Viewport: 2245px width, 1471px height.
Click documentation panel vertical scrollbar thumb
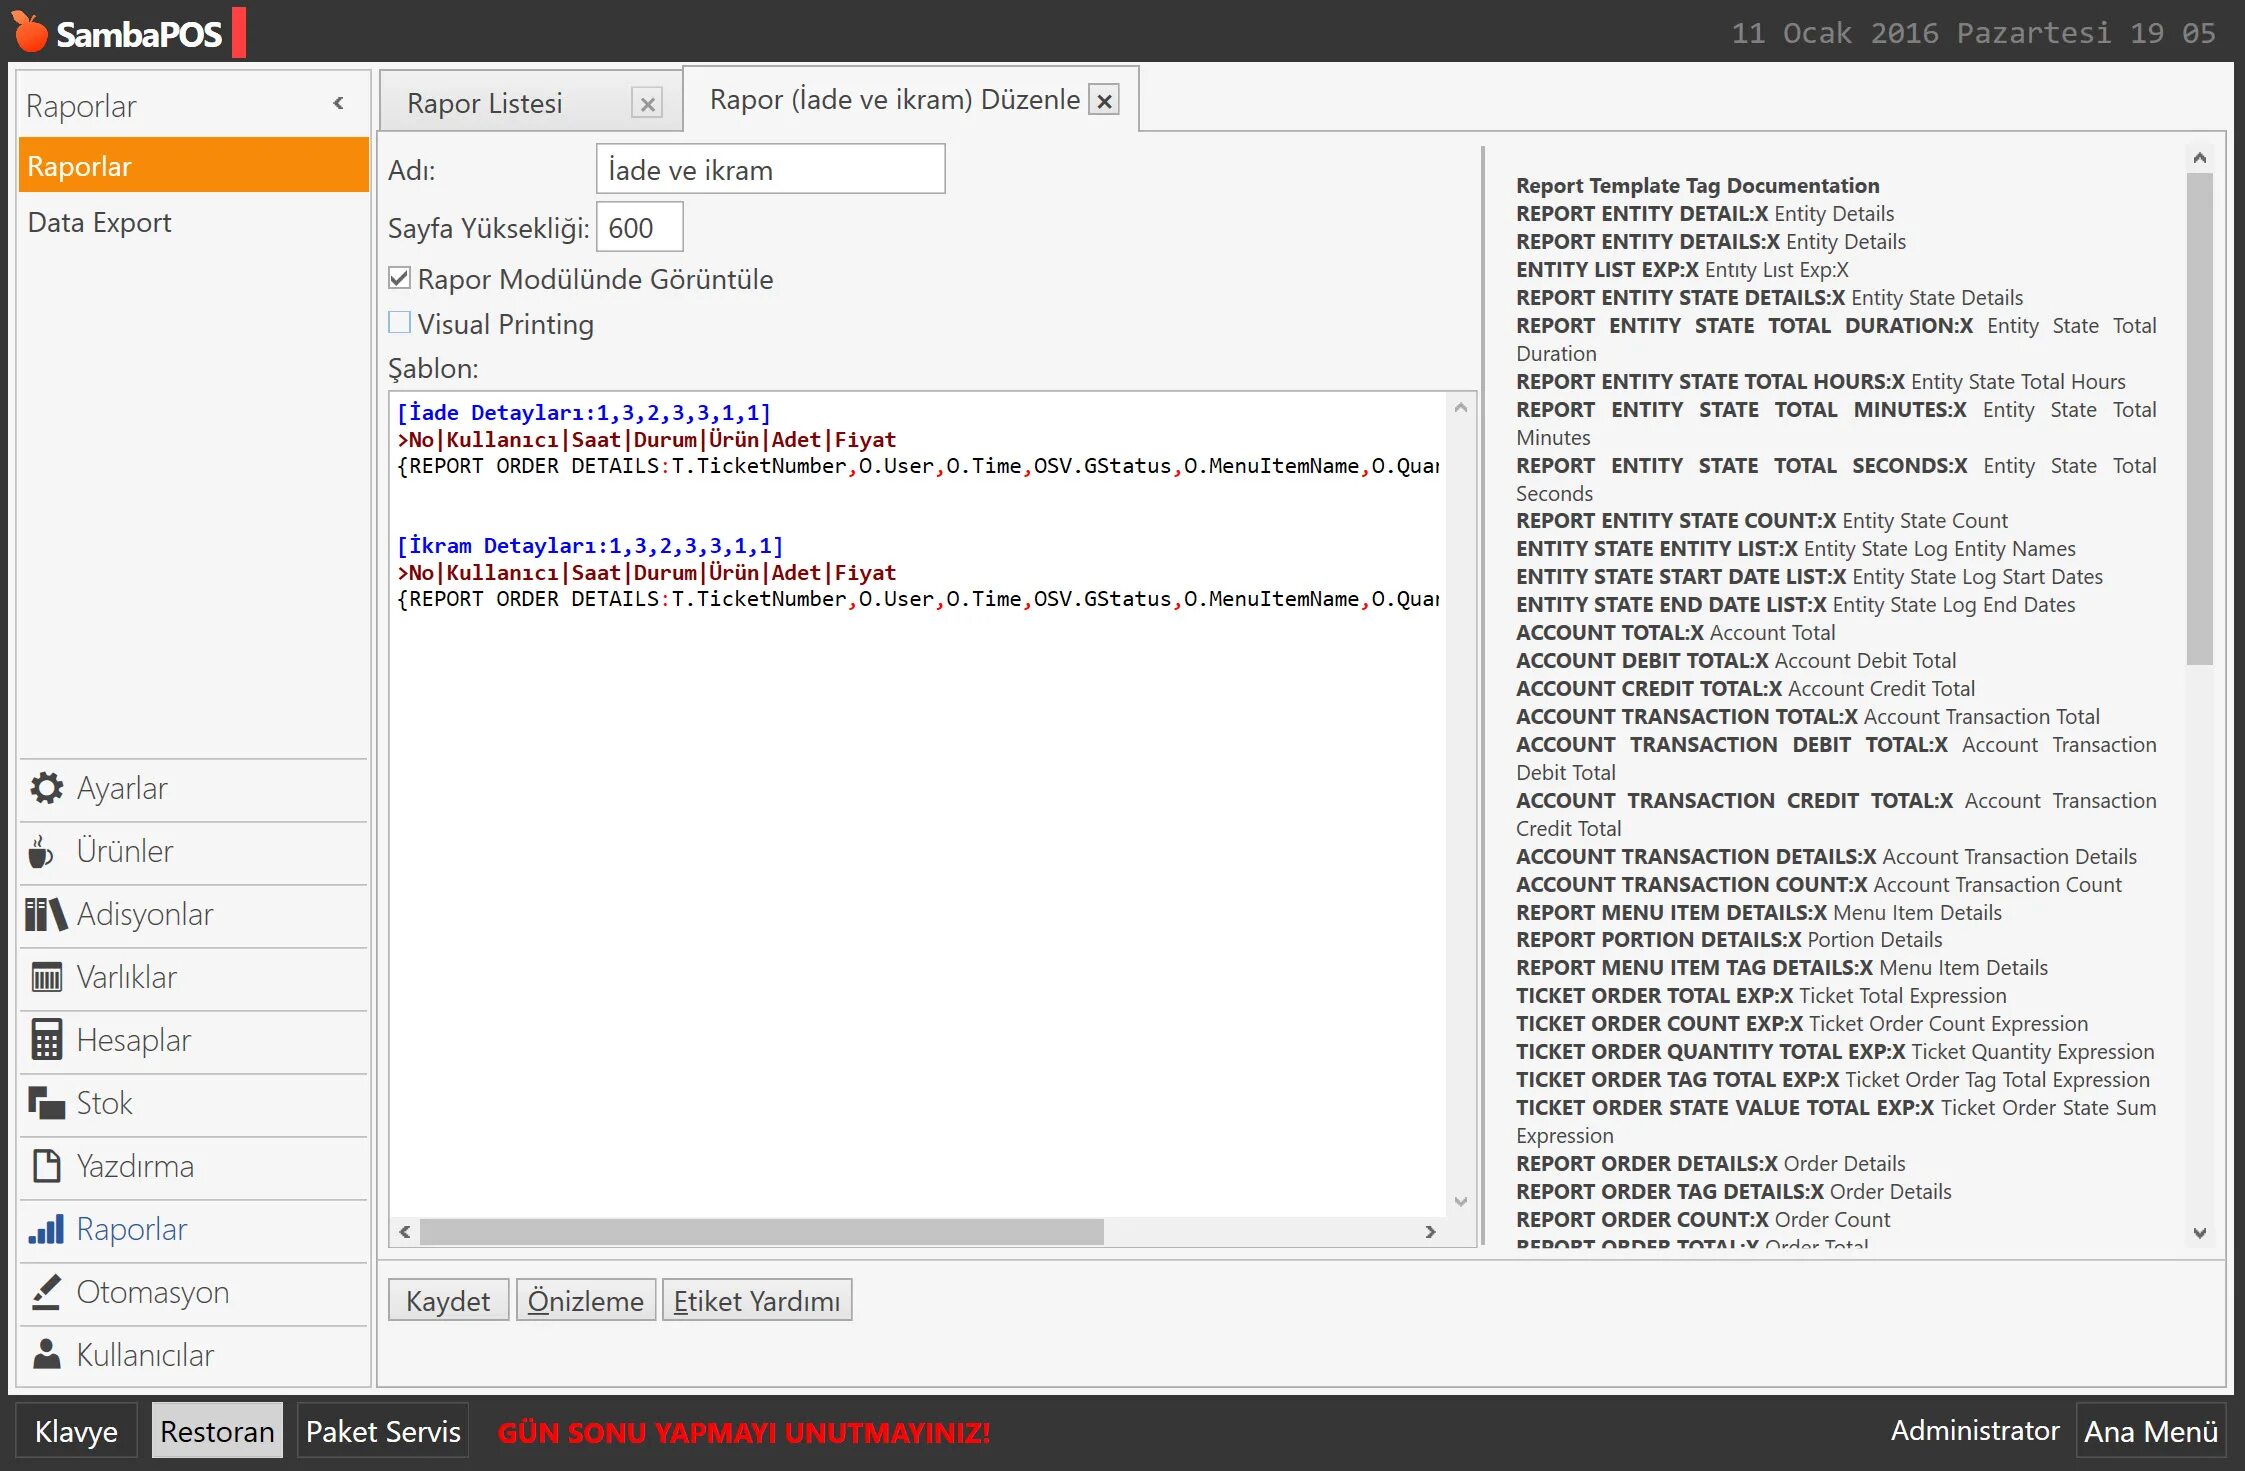2199,418
